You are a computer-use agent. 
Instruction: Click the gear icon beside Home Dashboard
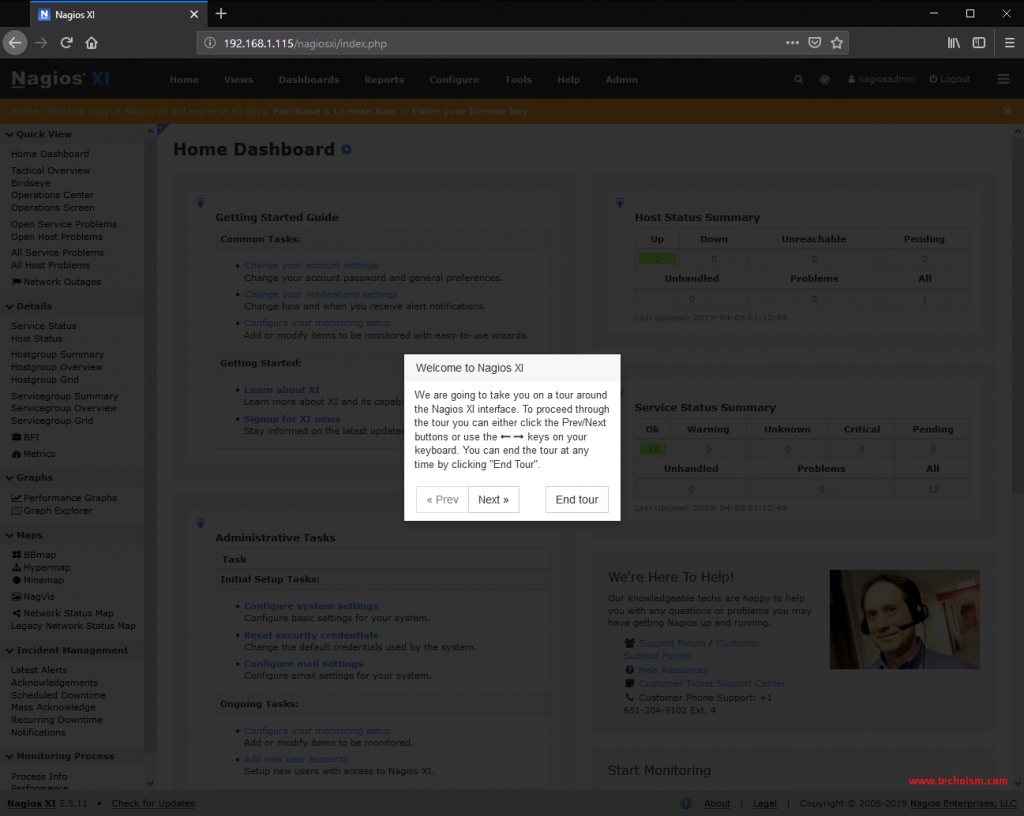347,149
